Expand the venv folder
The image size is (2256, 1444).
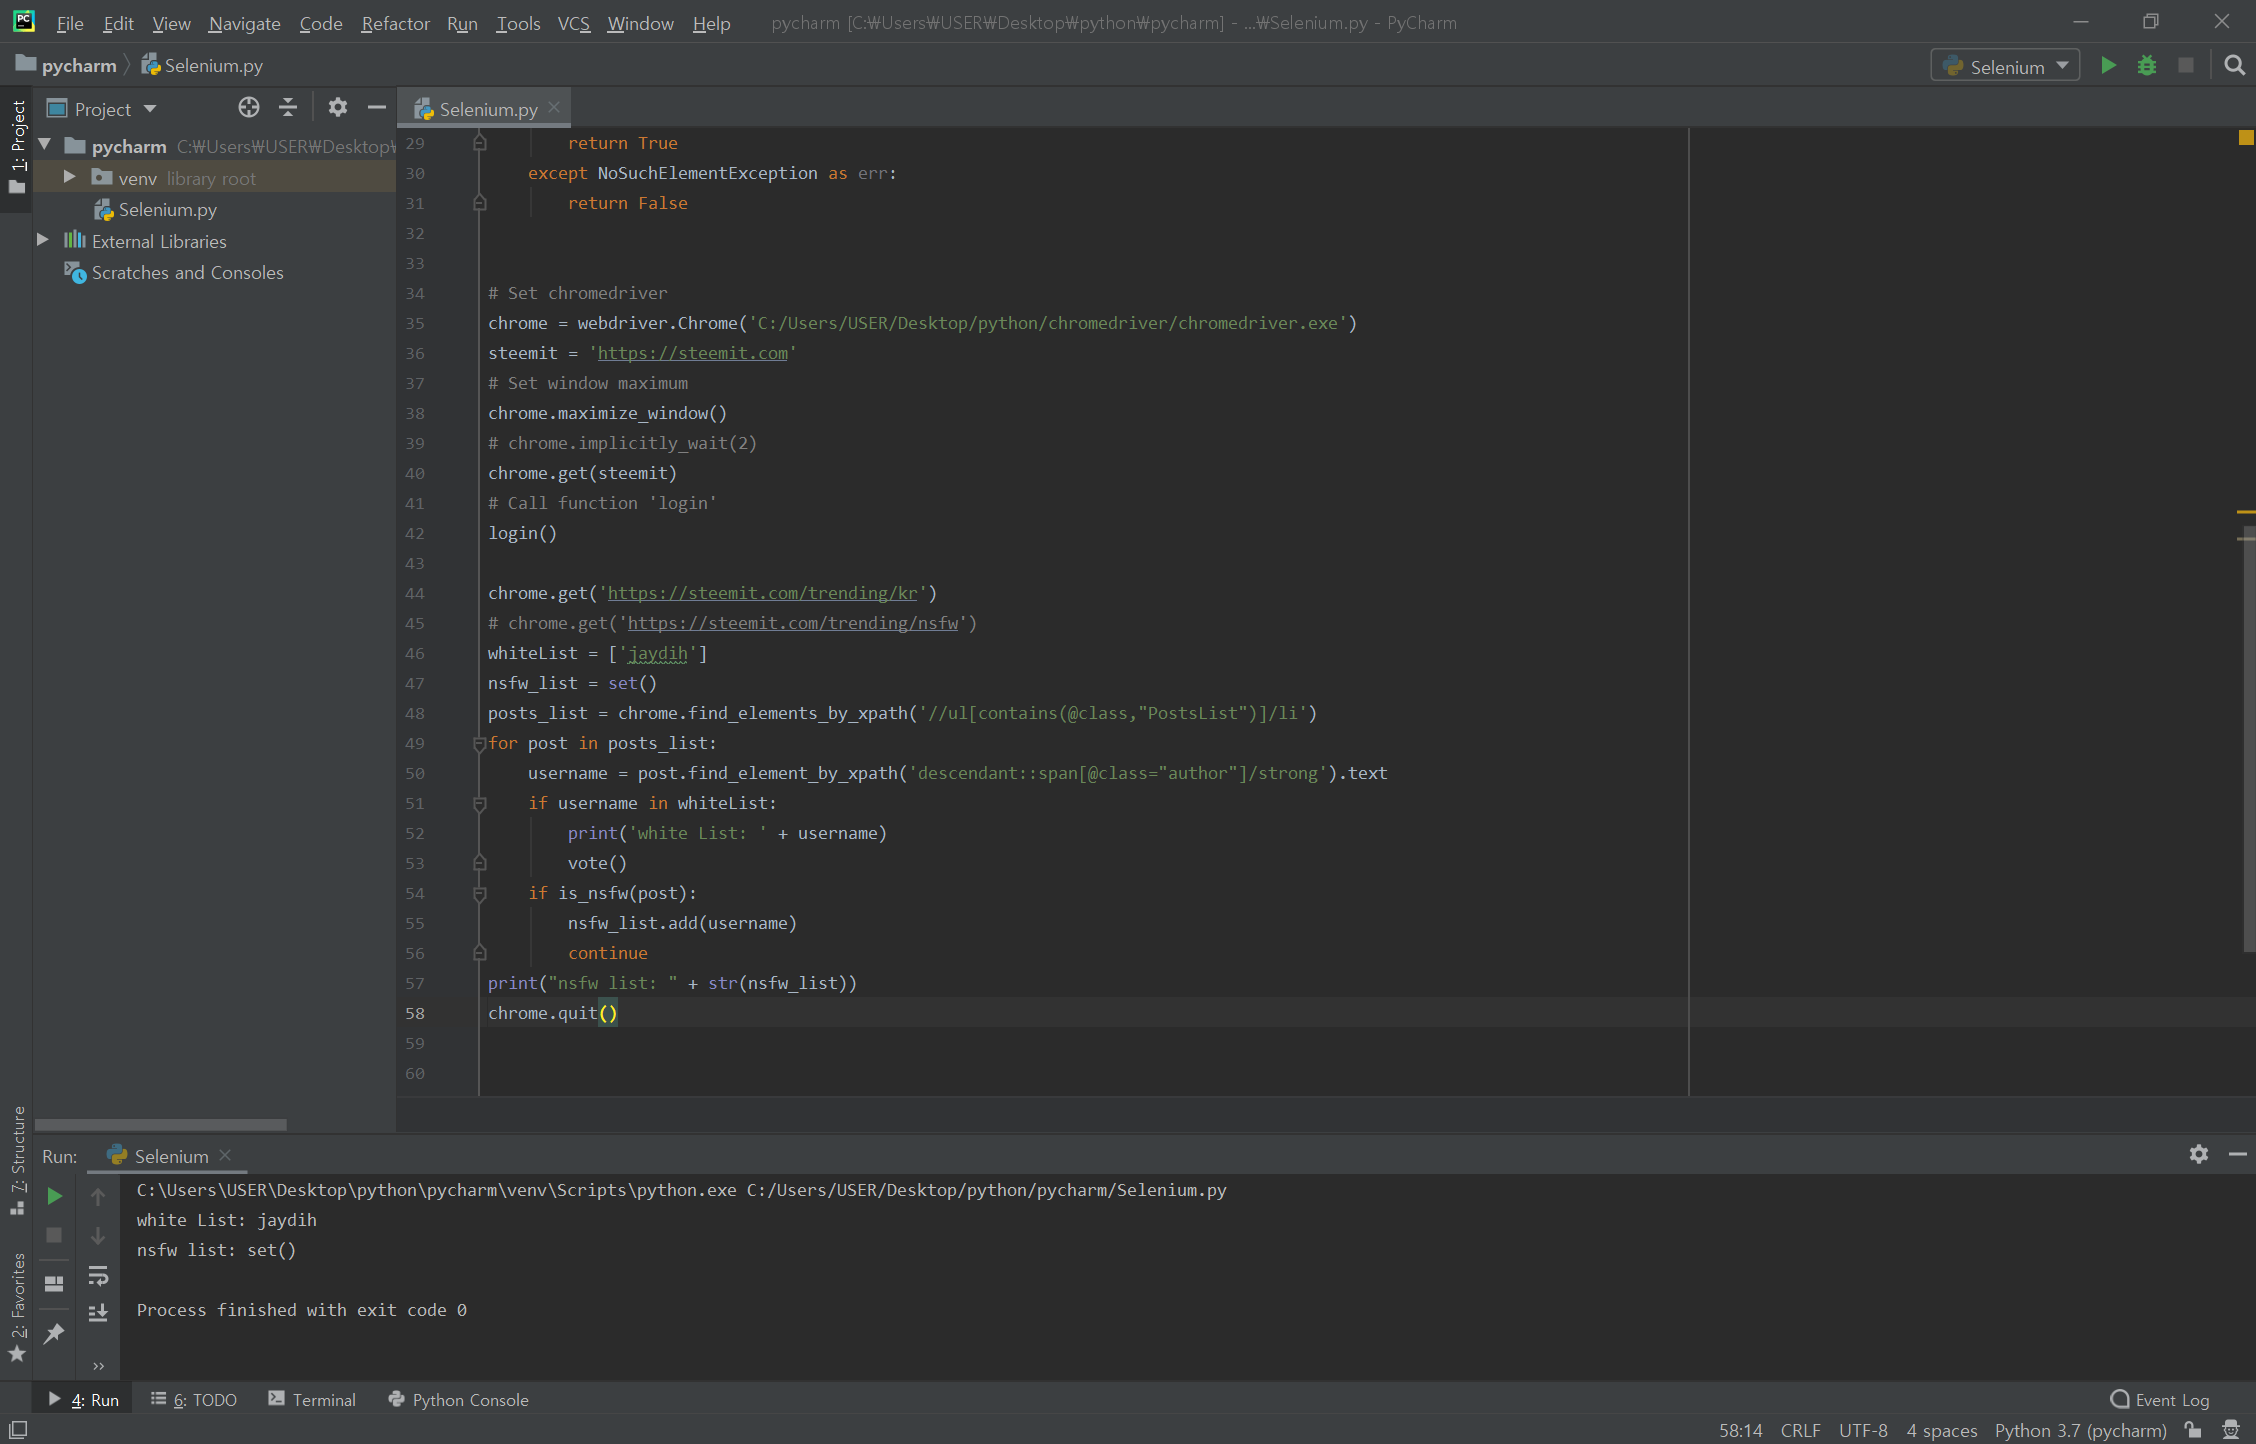(69, 177)
